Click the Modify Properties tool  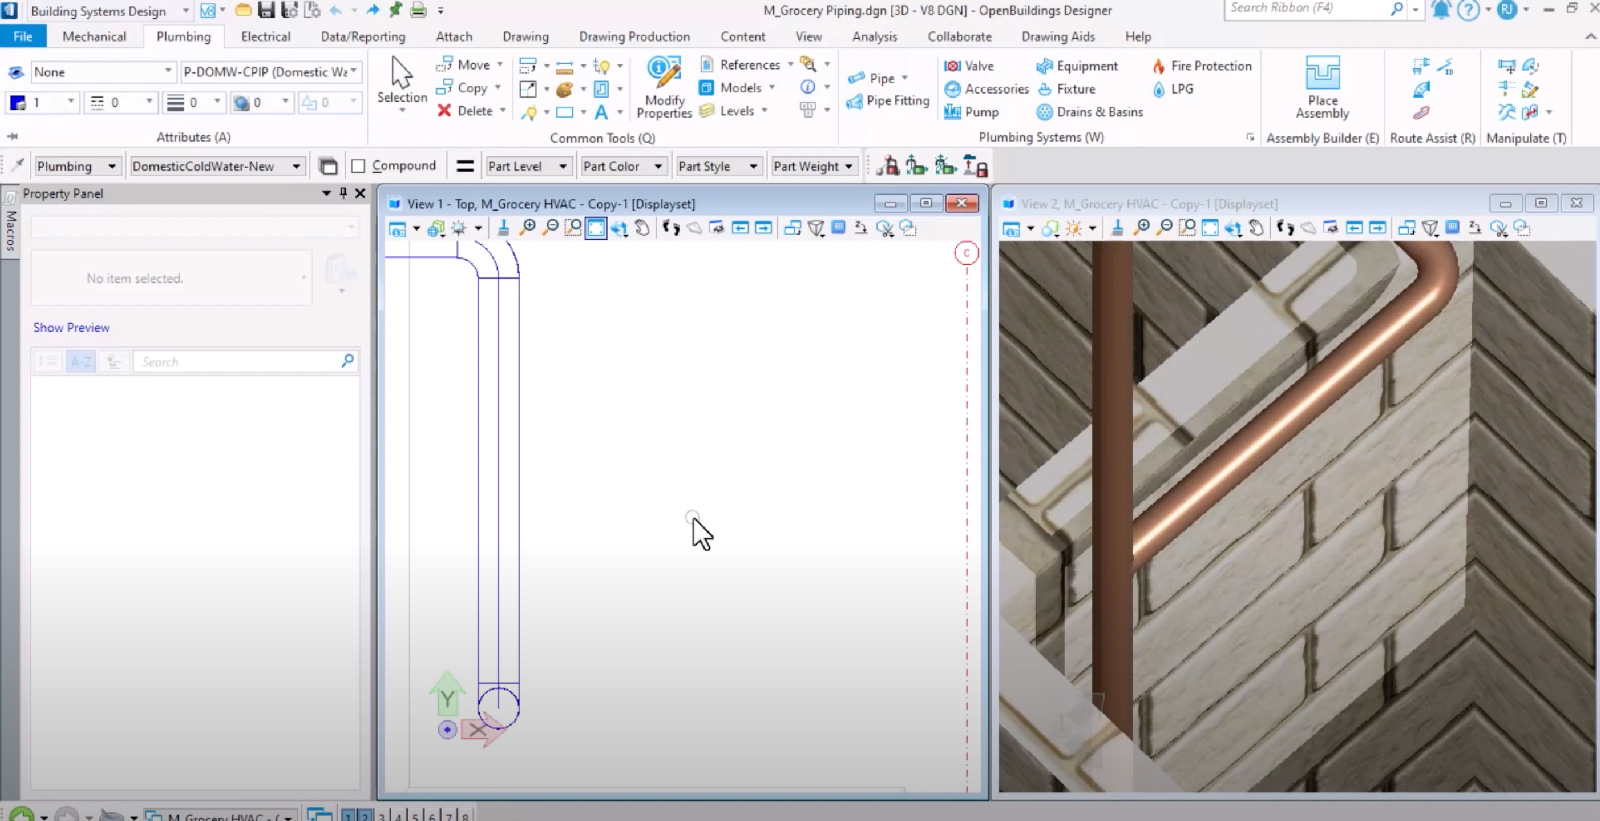(664, 88)
